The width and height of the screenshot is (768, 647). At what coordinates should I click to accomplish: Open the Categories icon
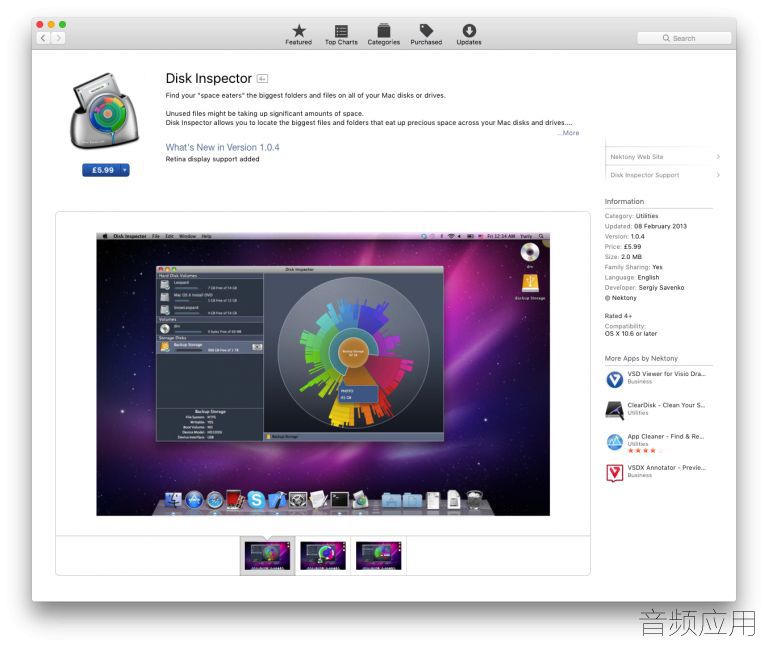point(384,30)
